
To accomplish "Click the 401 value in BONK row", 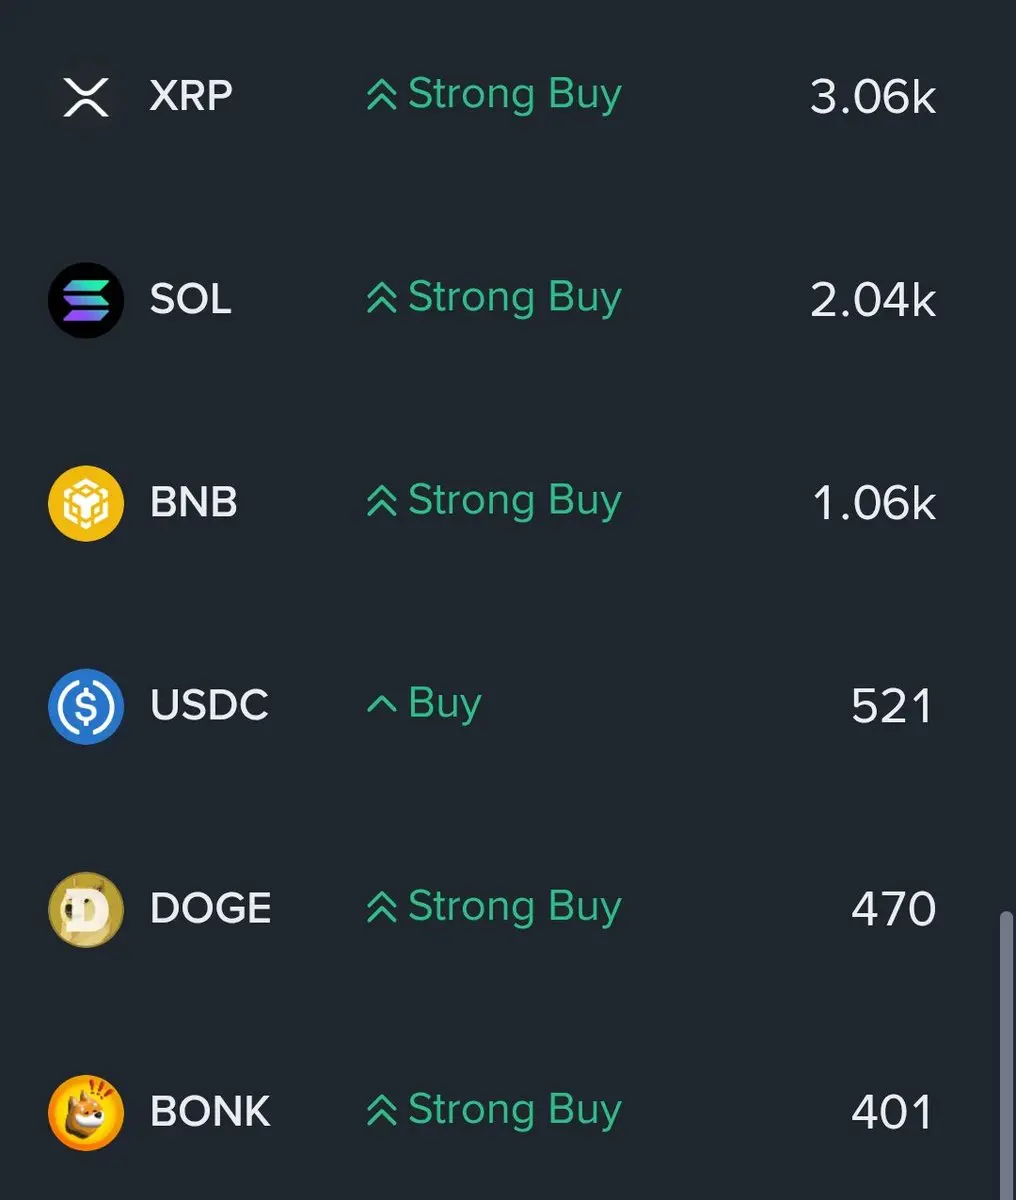I will pos(892,1112).
